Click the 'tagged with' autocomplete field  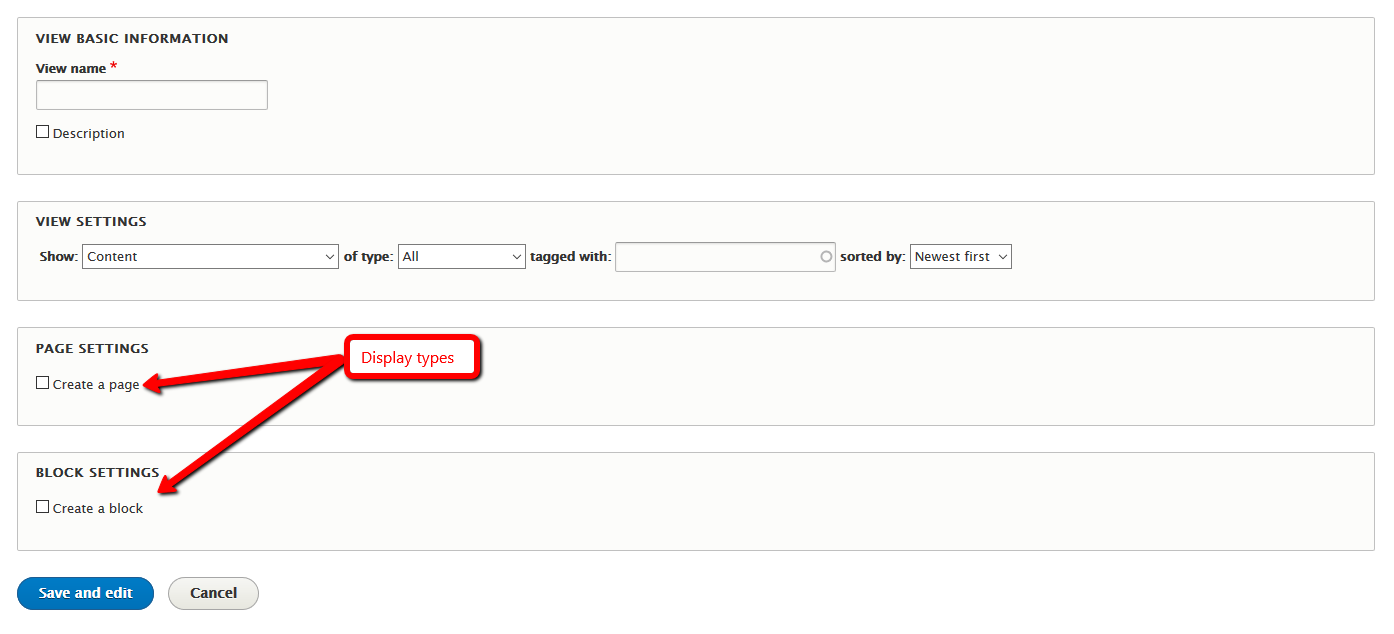point(715,256)
